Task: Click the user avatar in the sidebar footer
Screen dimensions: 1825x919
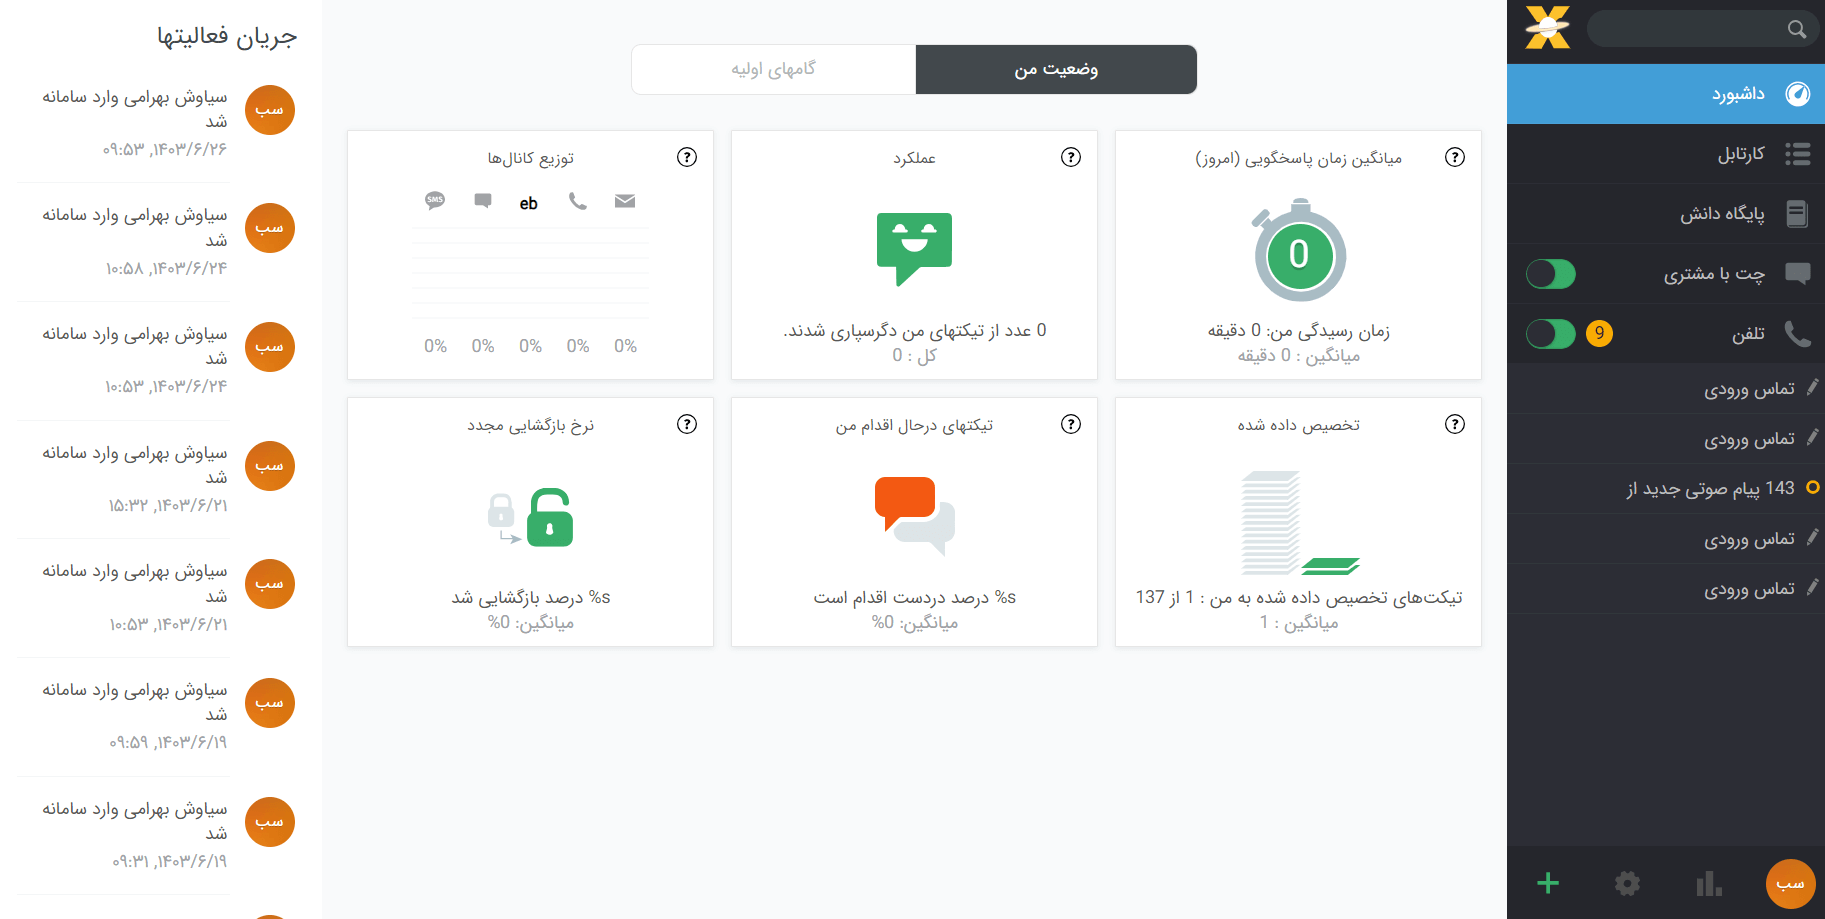Action: pos(1790,884)
